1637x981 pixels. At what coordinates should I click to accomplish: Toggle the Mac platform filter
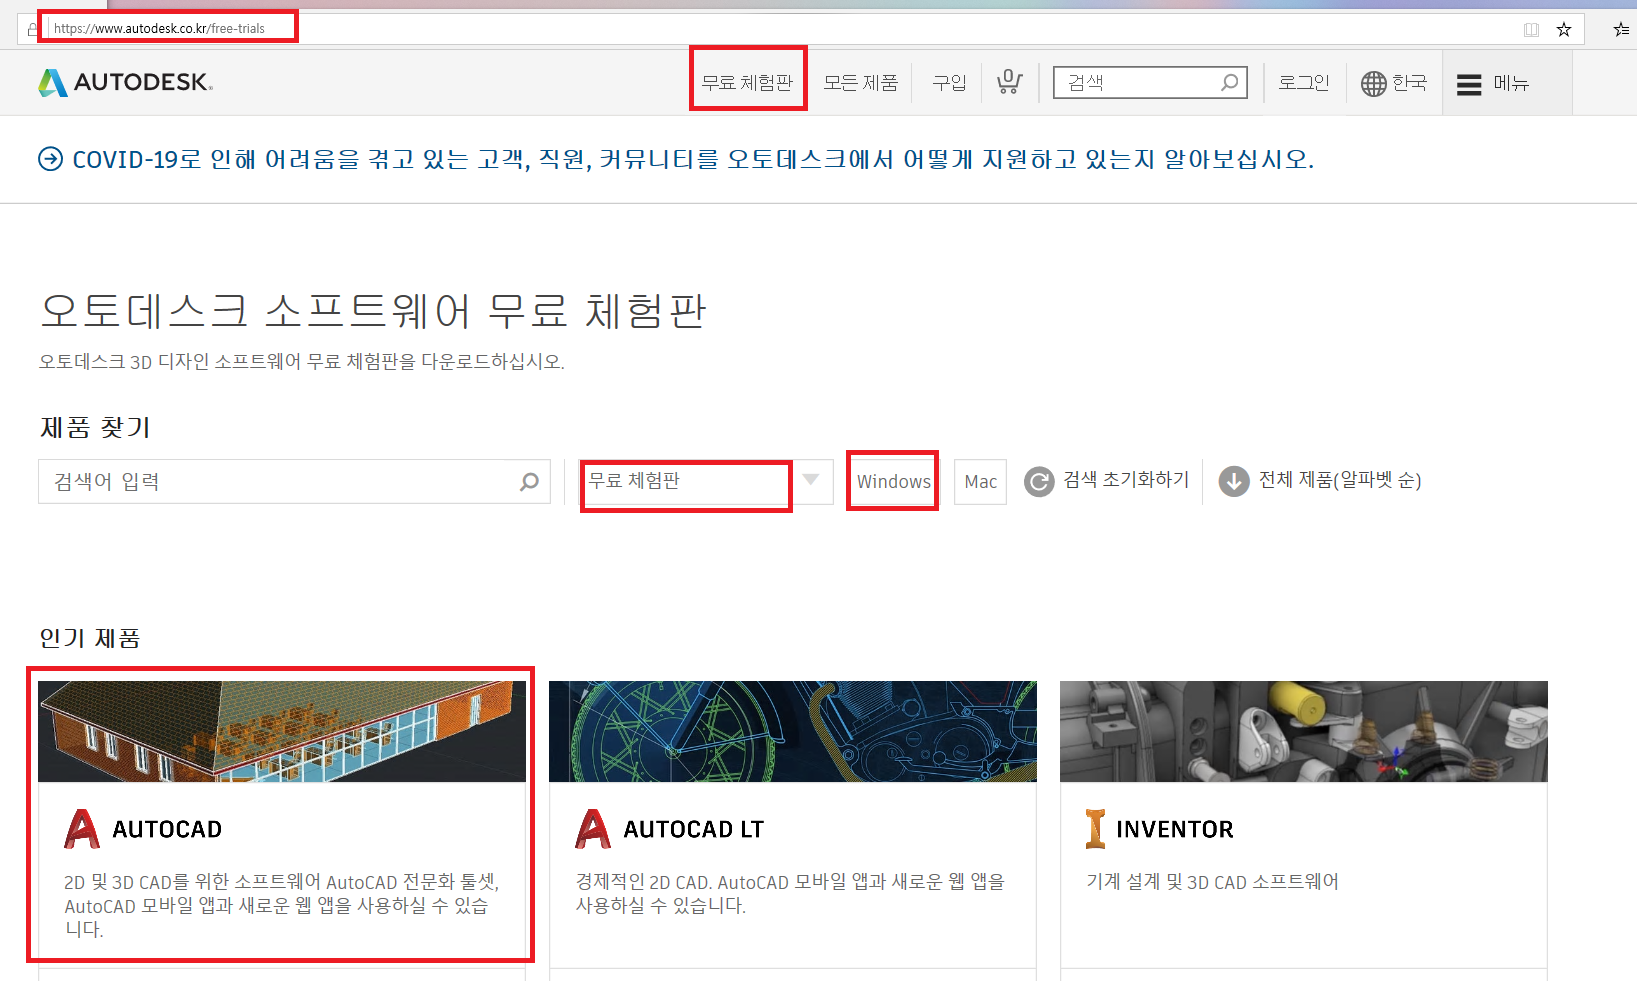(x=980, y=482)
